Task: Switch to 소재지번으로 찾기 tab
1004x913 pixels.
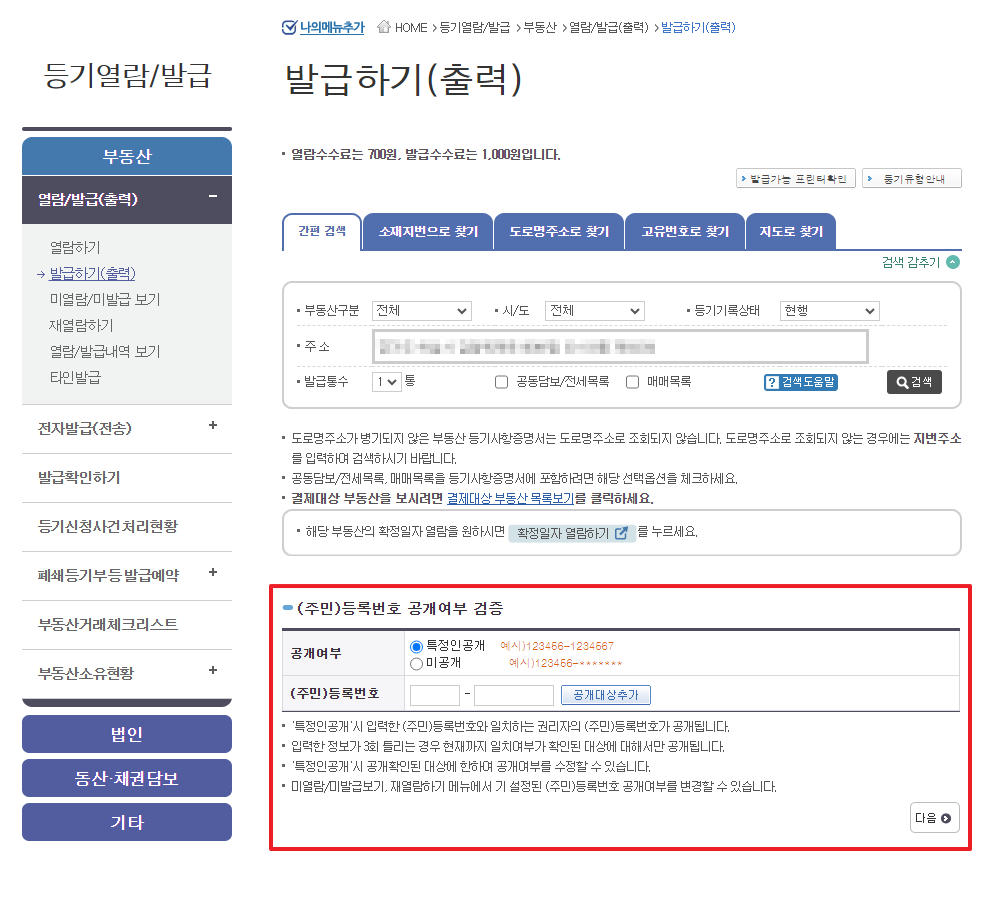Action: click(x=428, y=231)
